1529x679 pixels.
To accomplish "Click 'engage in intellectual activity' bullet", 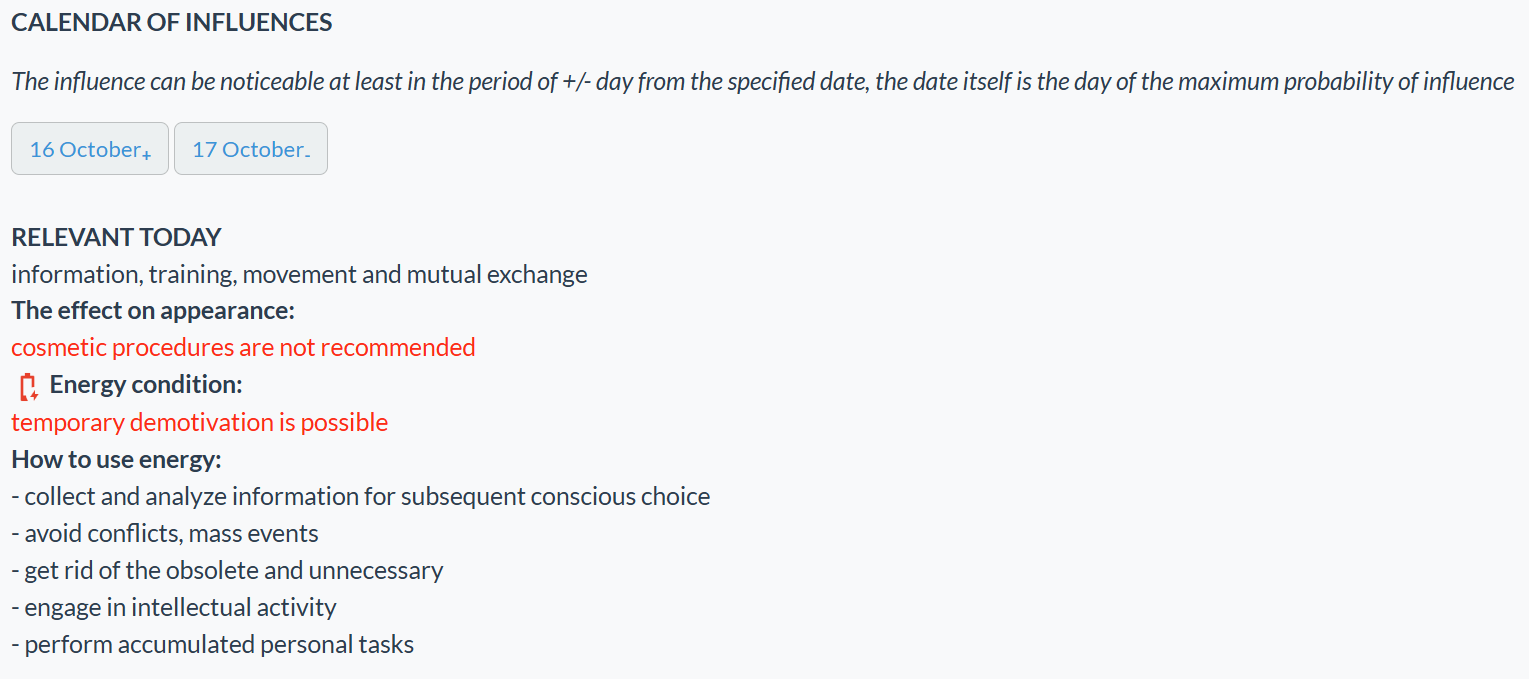I will pyautogui.click(x=174, y=607).
